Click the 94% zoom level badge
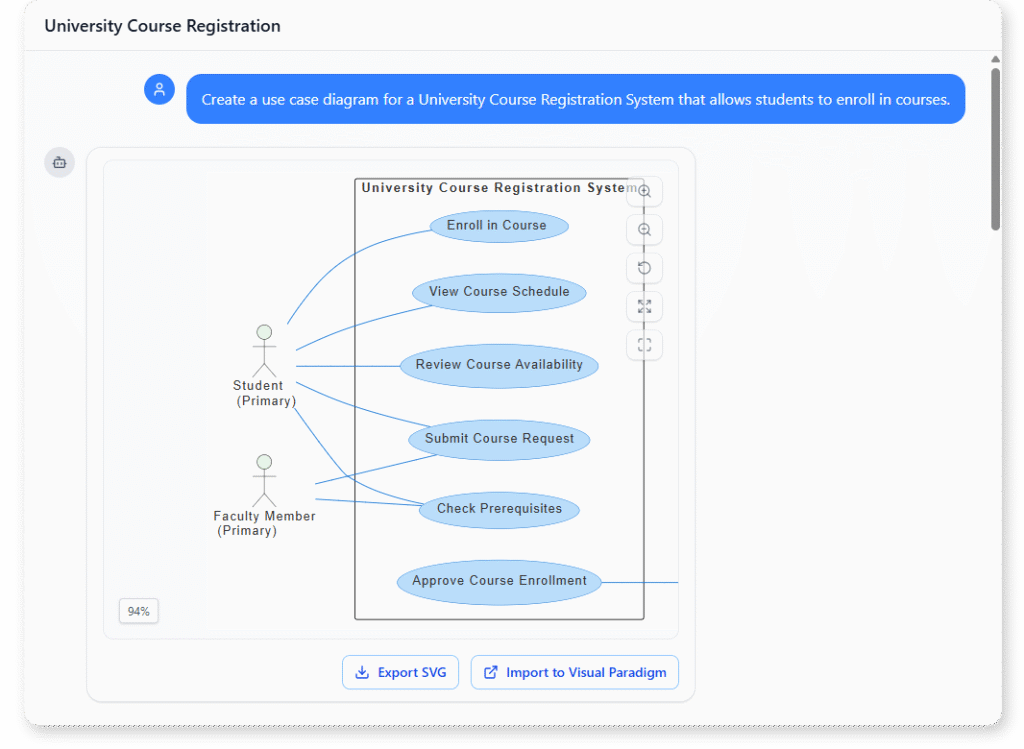The width and height of the screenshot is (1024, 749). pos(138,610)
